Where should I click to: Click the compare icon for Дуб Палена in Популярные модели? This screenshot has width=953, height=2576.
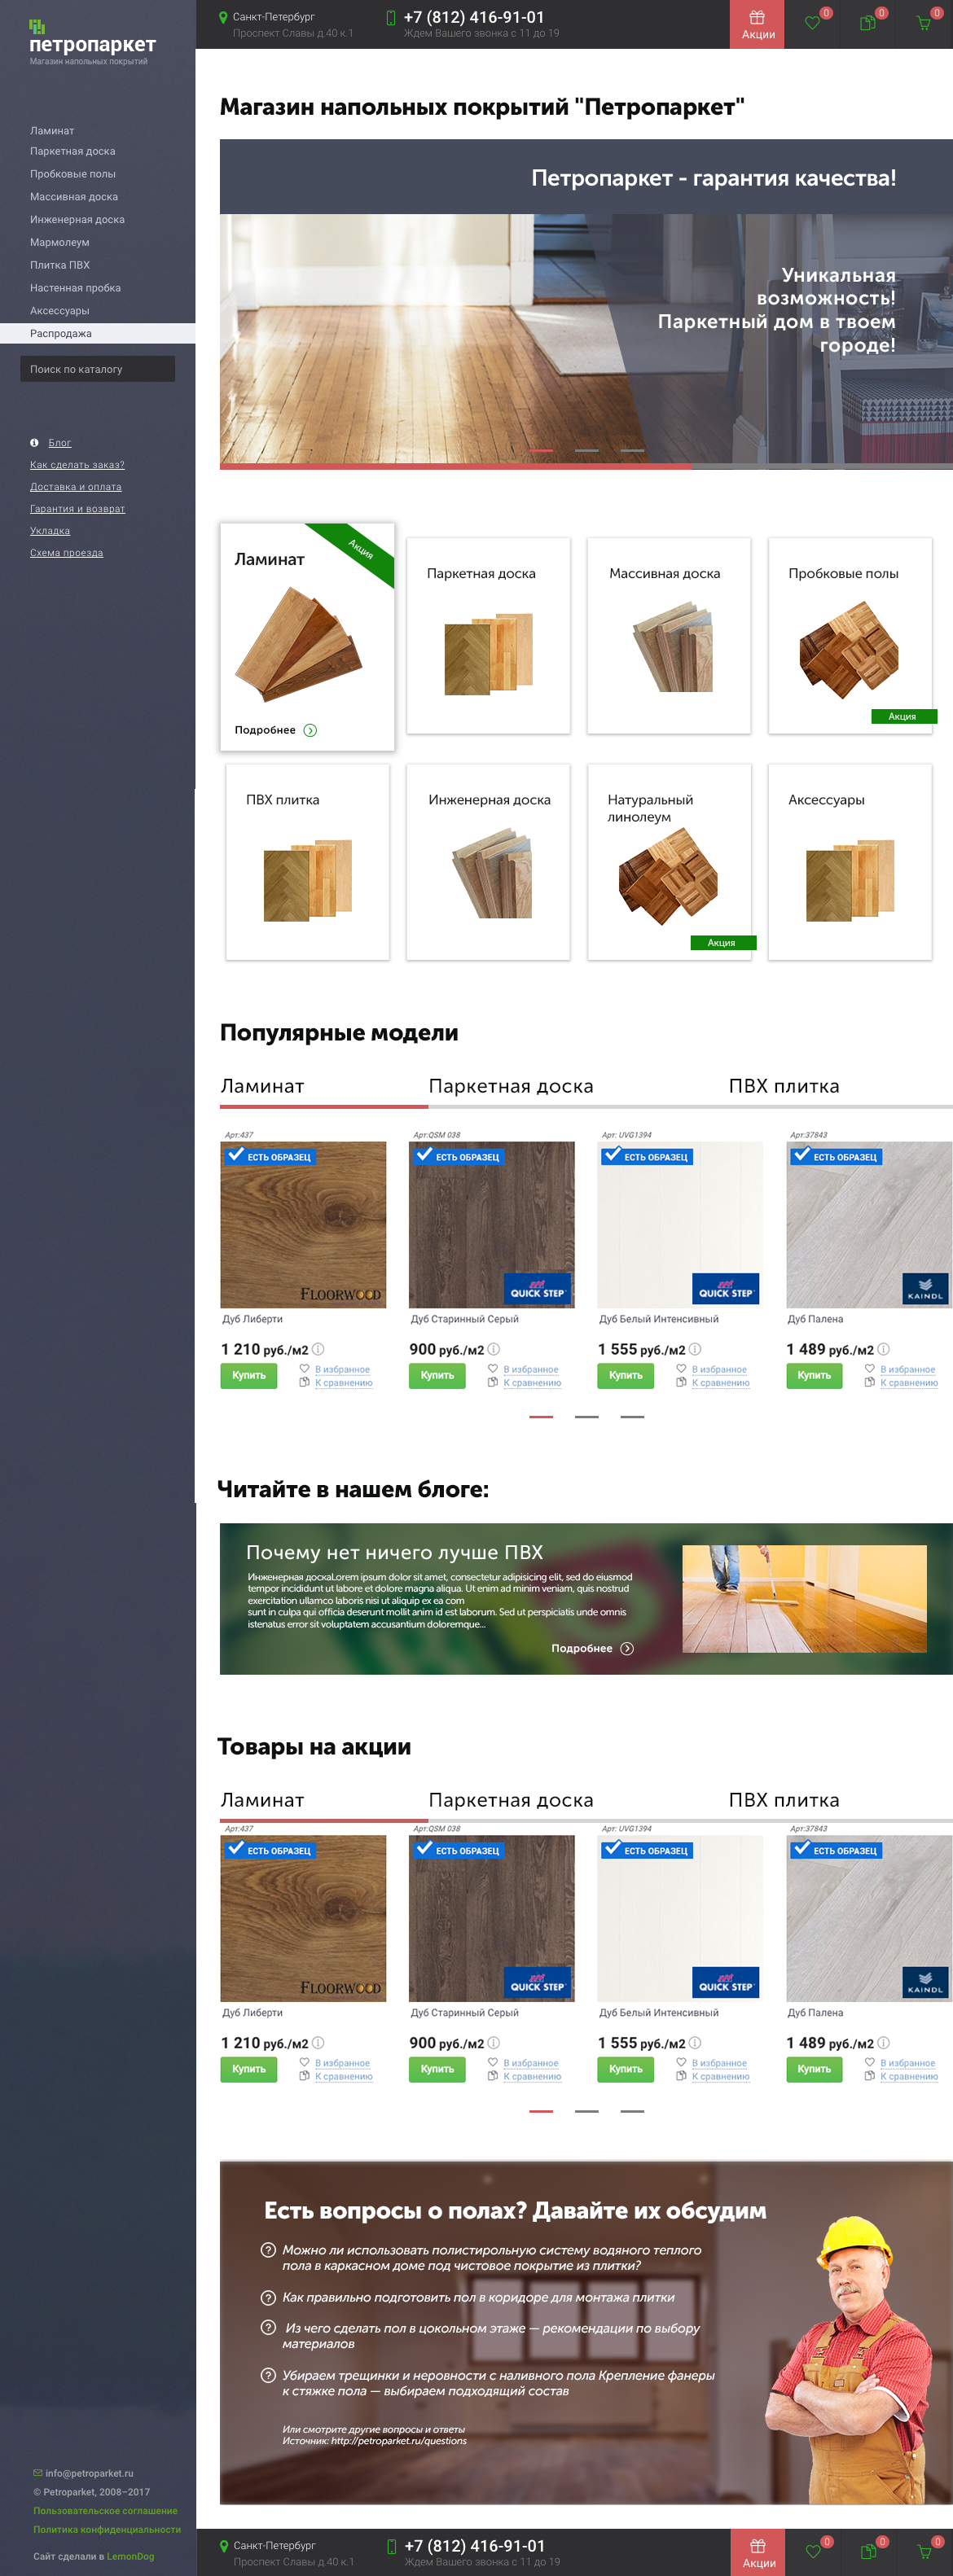pos(869,1383)
